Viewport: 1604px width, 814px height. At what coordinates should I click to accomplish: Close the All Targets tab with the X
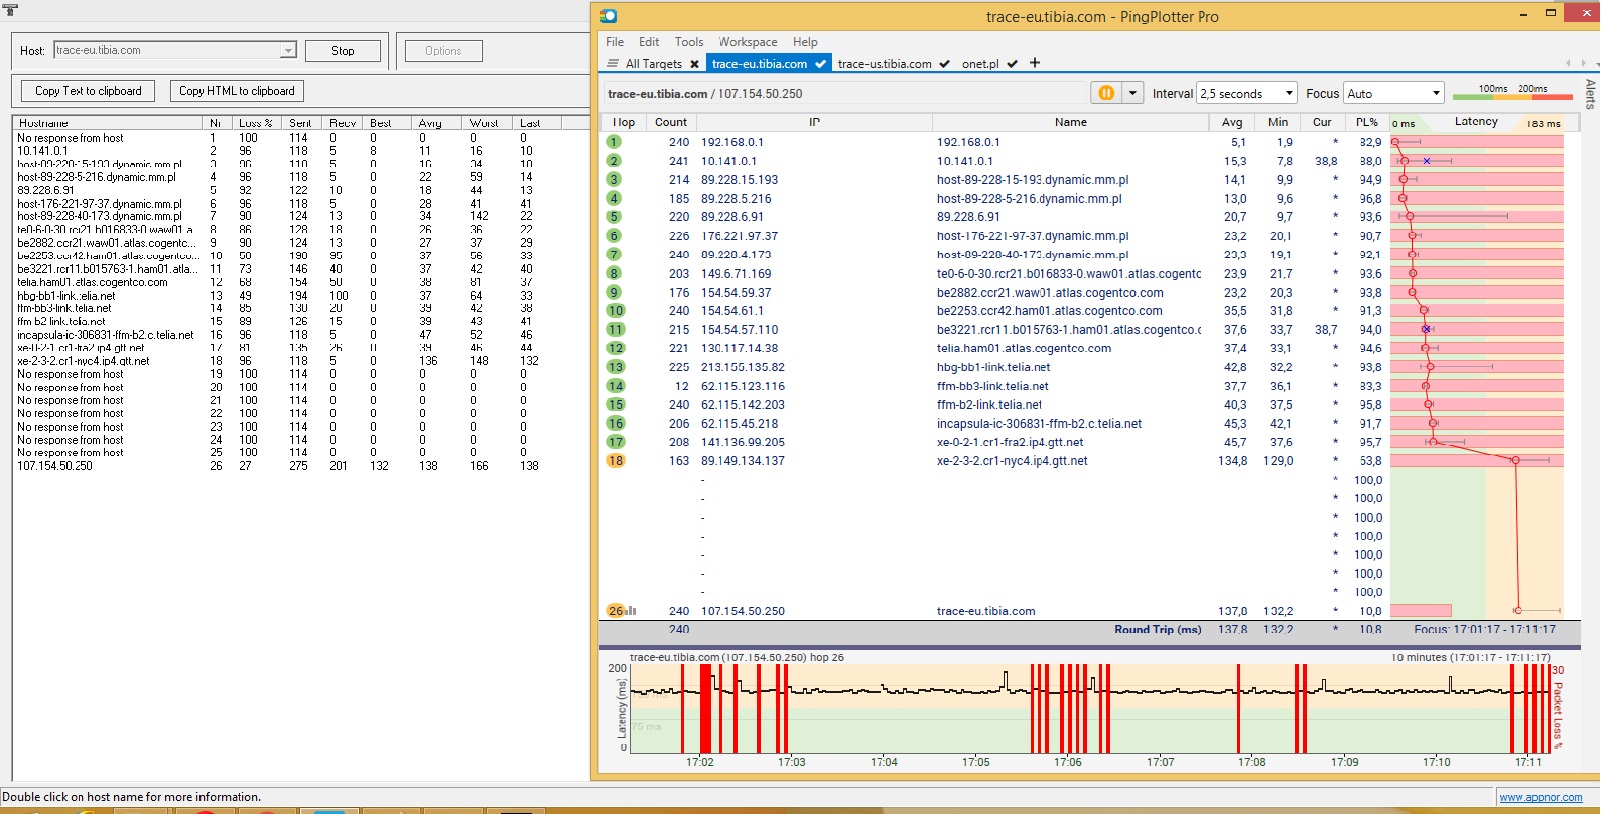pyautogui.click(x=695, y=64)
